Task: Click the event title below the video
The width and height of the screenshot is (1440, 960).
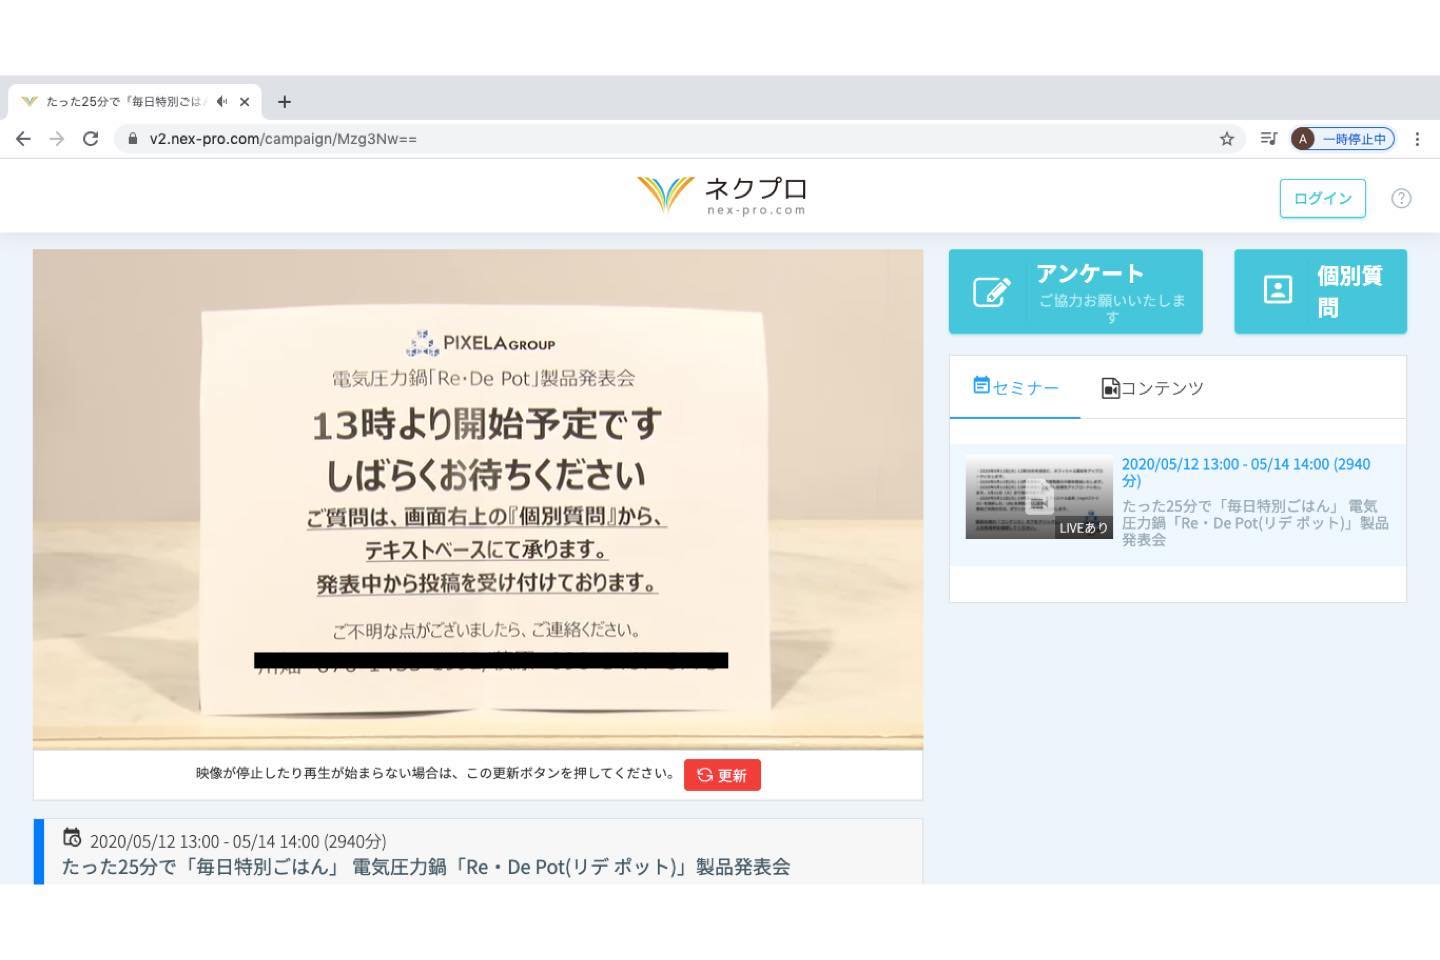Action: tap(426, 867)
